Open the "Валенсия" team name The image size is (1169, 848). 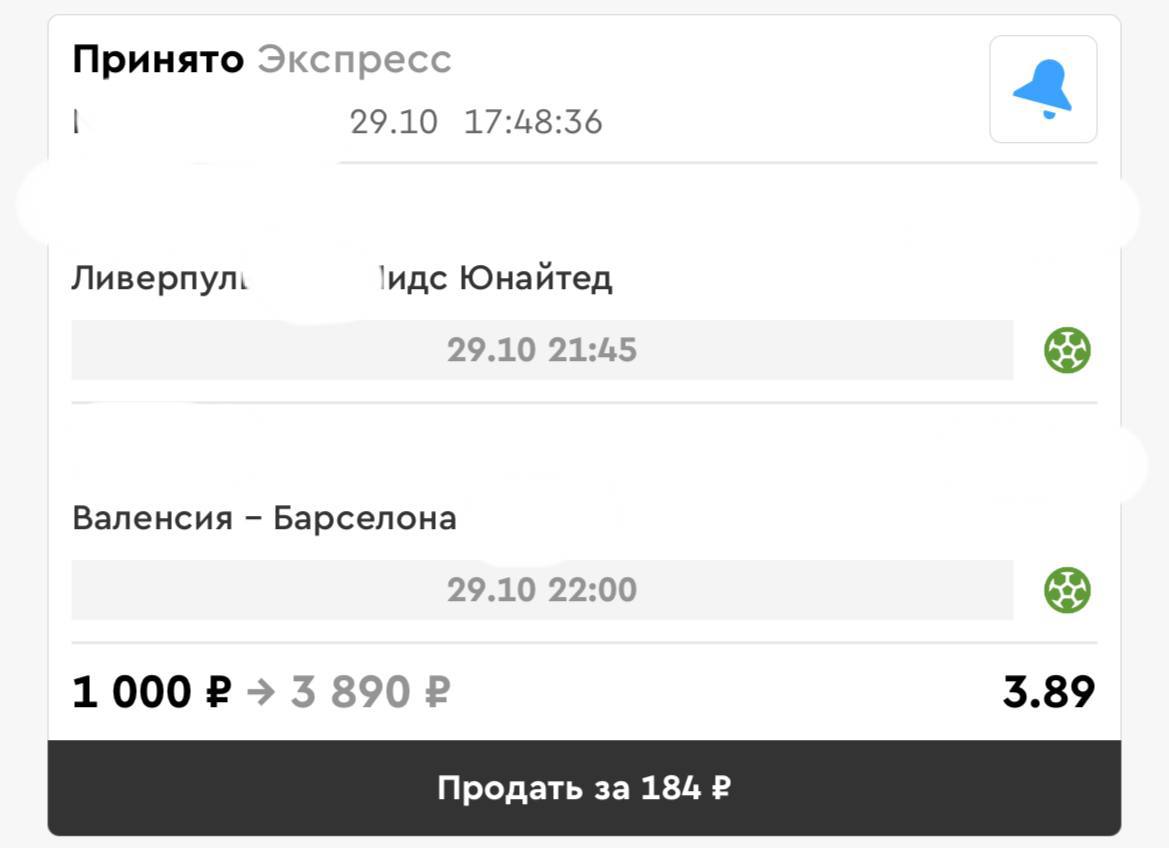[x=152, y=519]
